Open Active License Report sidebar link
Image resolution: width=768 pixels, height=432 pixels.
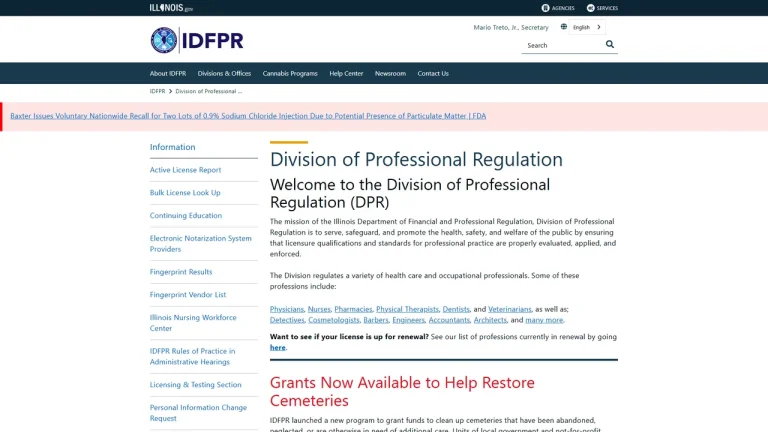pyautogui.click(x=185, y=170)
